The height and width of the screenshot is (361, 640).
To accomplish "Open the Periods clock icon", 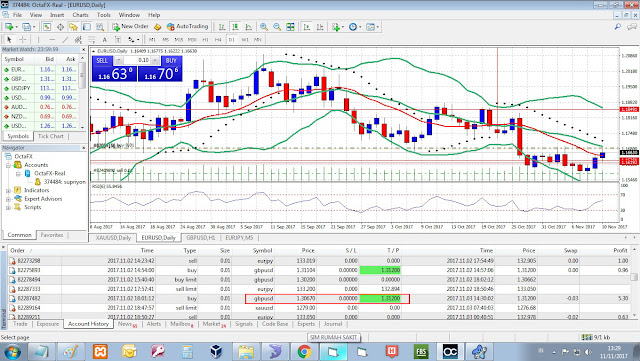I will 353,27.
